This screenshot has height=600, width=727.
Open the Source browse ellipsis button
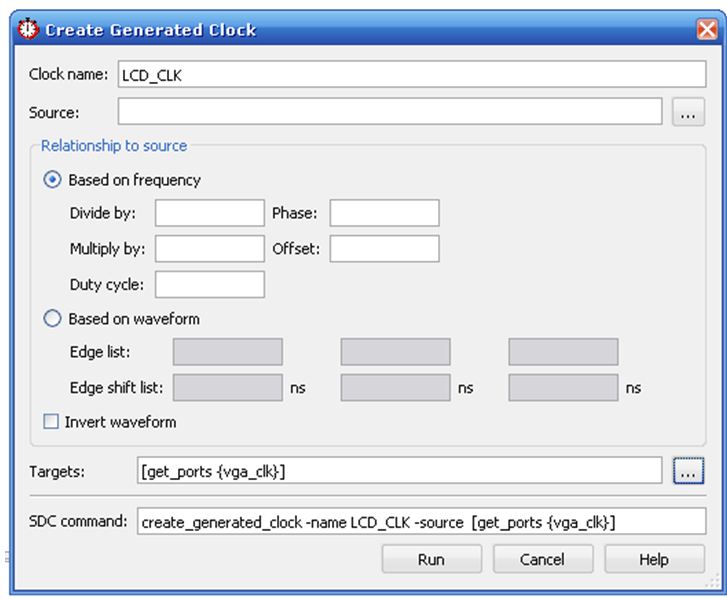coord(686,113)
